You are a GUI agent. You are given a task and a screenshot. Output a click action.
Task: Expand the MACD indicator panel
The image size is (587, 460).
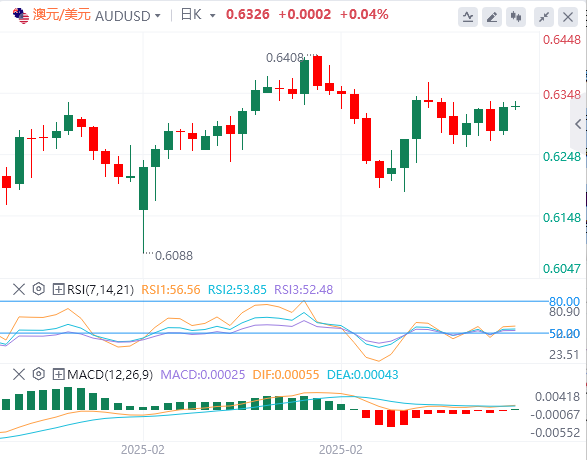pos(58,374)
